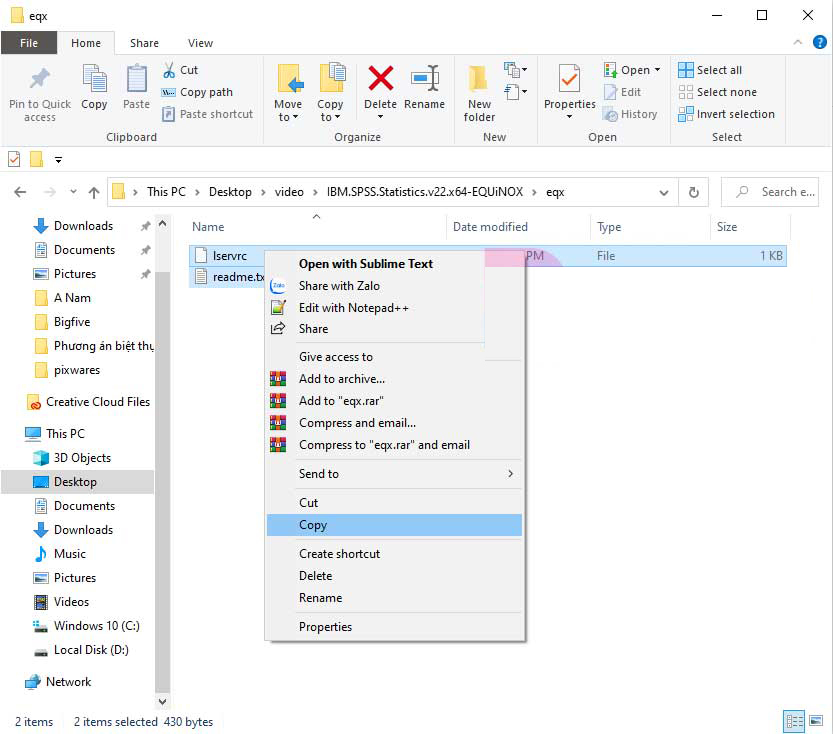Click the Refresh address bar button
The width and height of the screenshot is (833, 734).
point(693,192)
